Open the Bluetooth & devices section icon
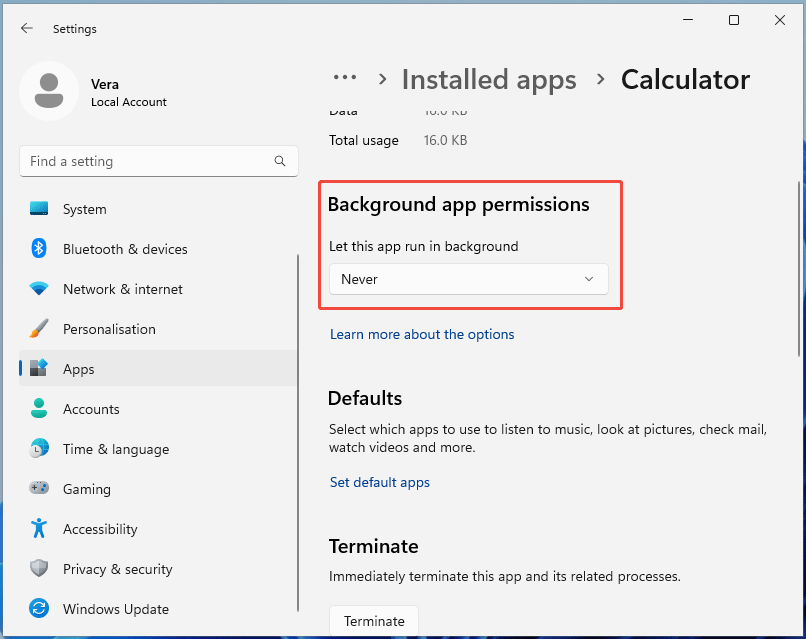 tap(39, 249)
